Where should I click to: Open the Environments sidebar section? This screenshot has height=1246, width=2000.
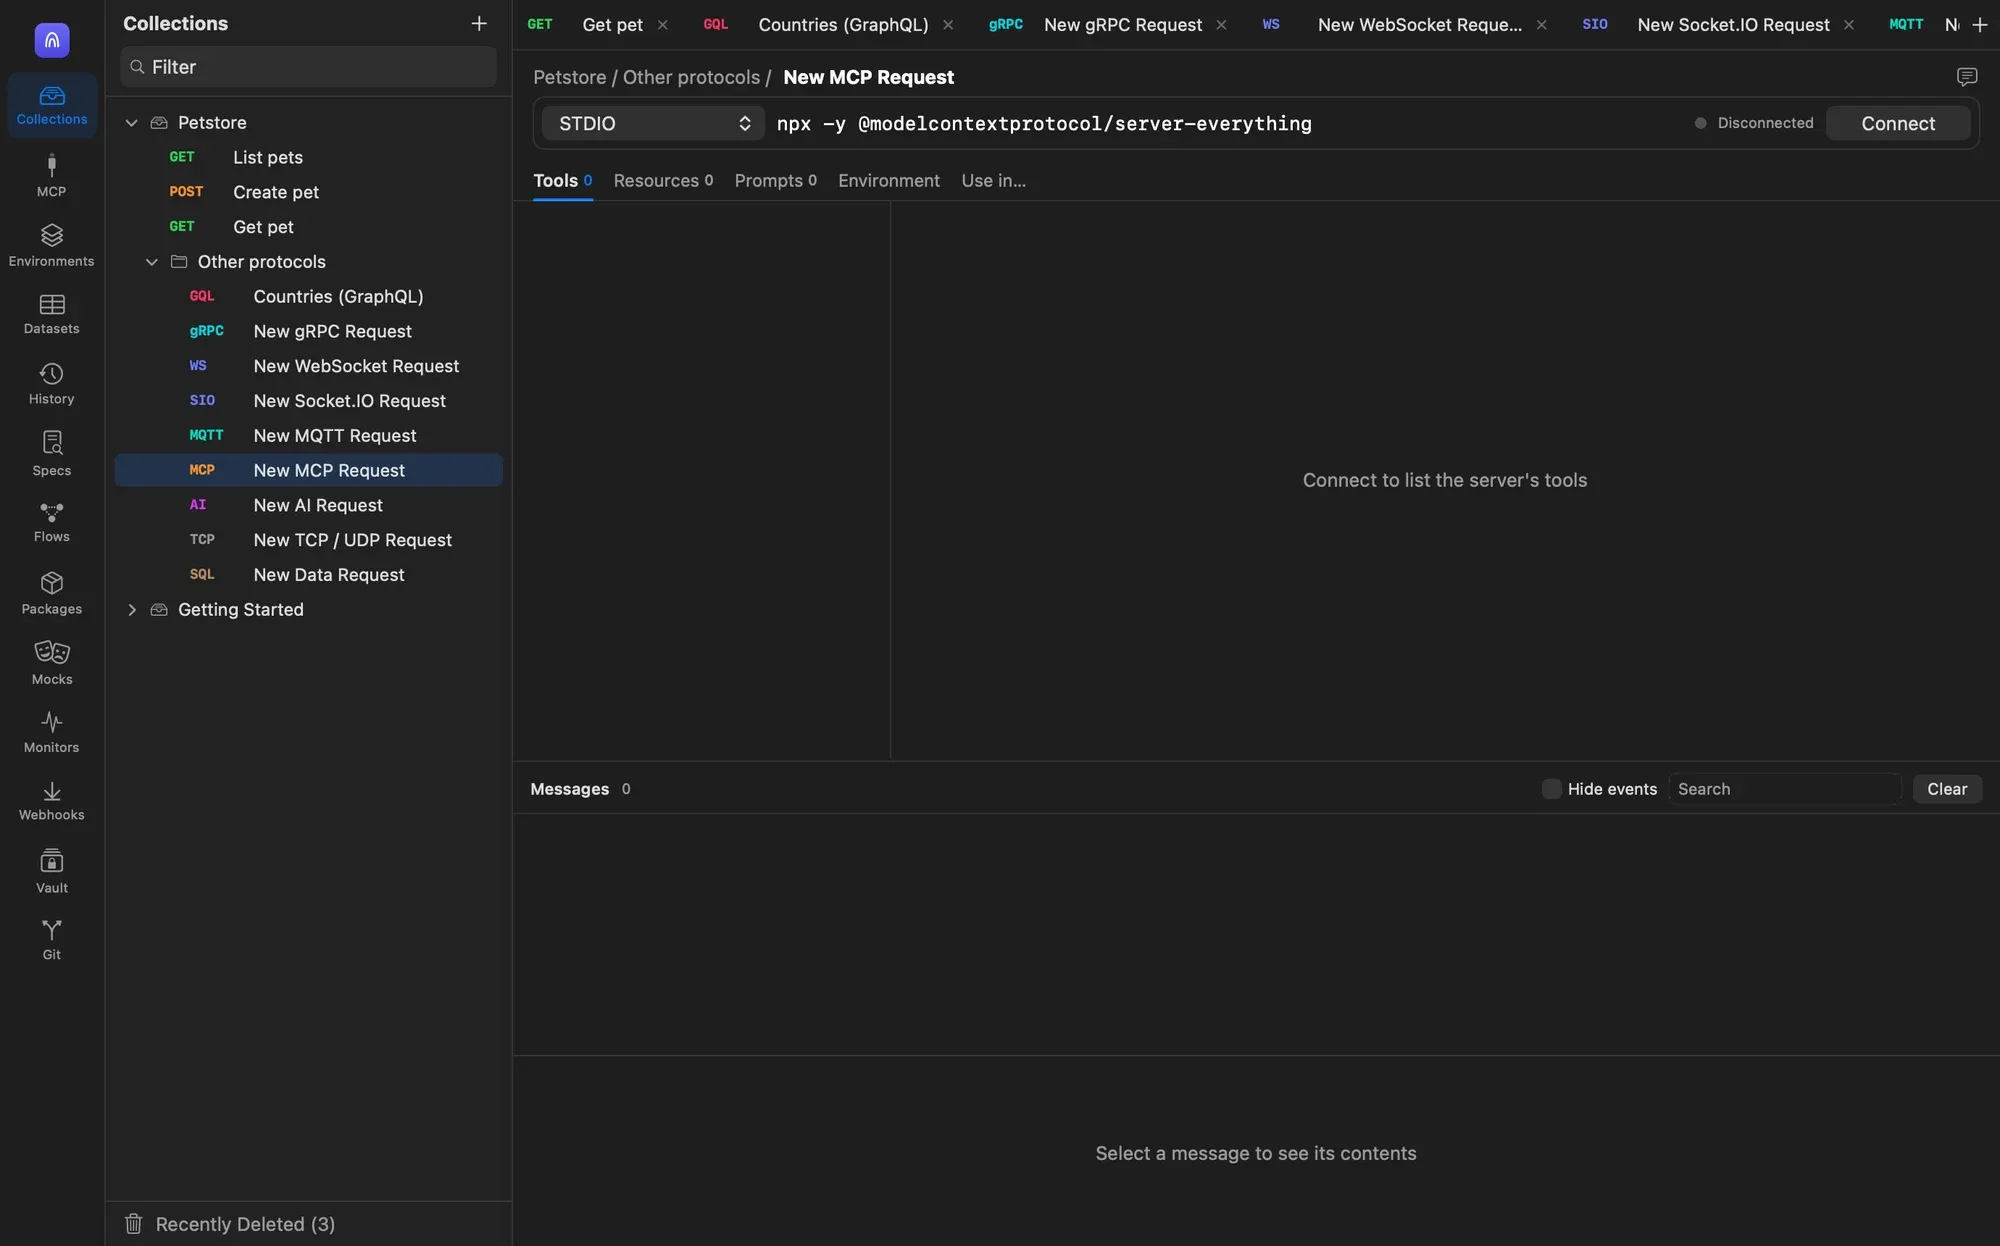coord(52,246)
